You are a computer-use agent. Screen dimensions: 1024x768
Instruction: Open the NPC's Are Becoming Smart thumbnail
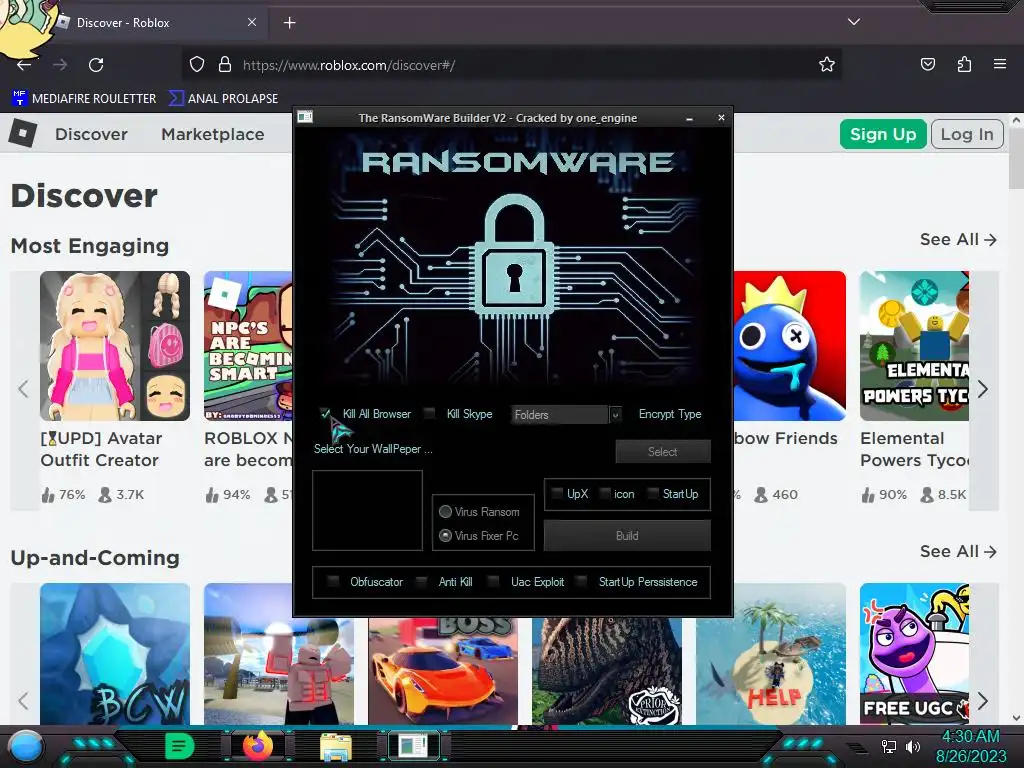pos(248,346)
